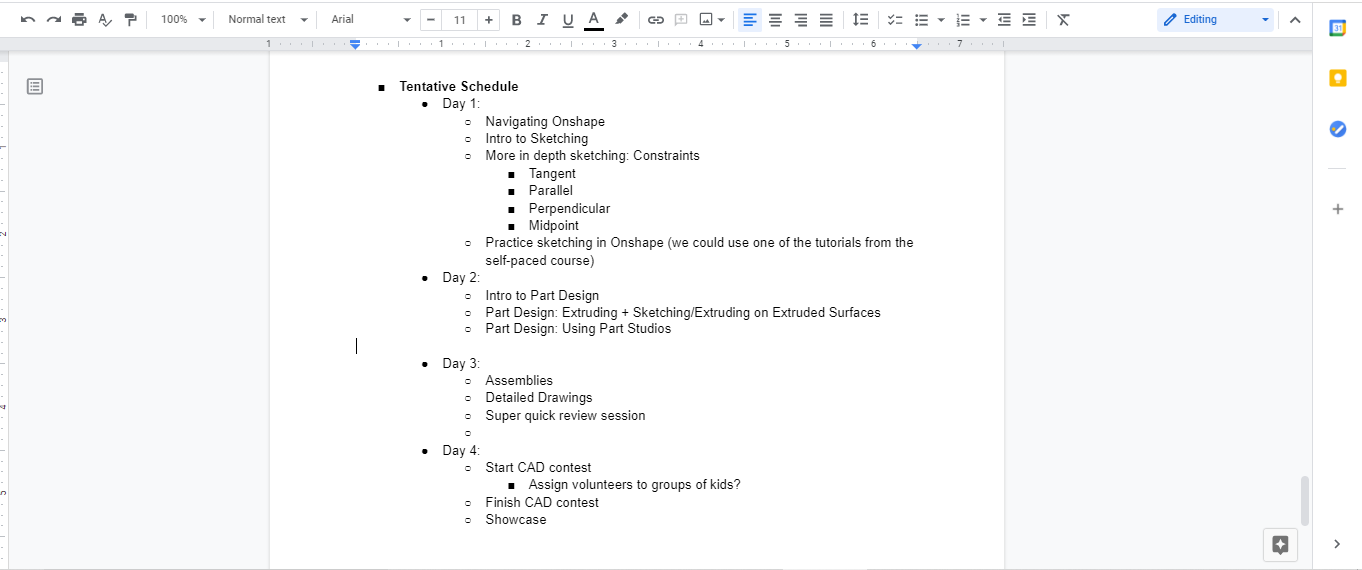The width and height of the screenshot is (1362, 570).
Task: Run spelling and grammar check
Action: (105, 19)
